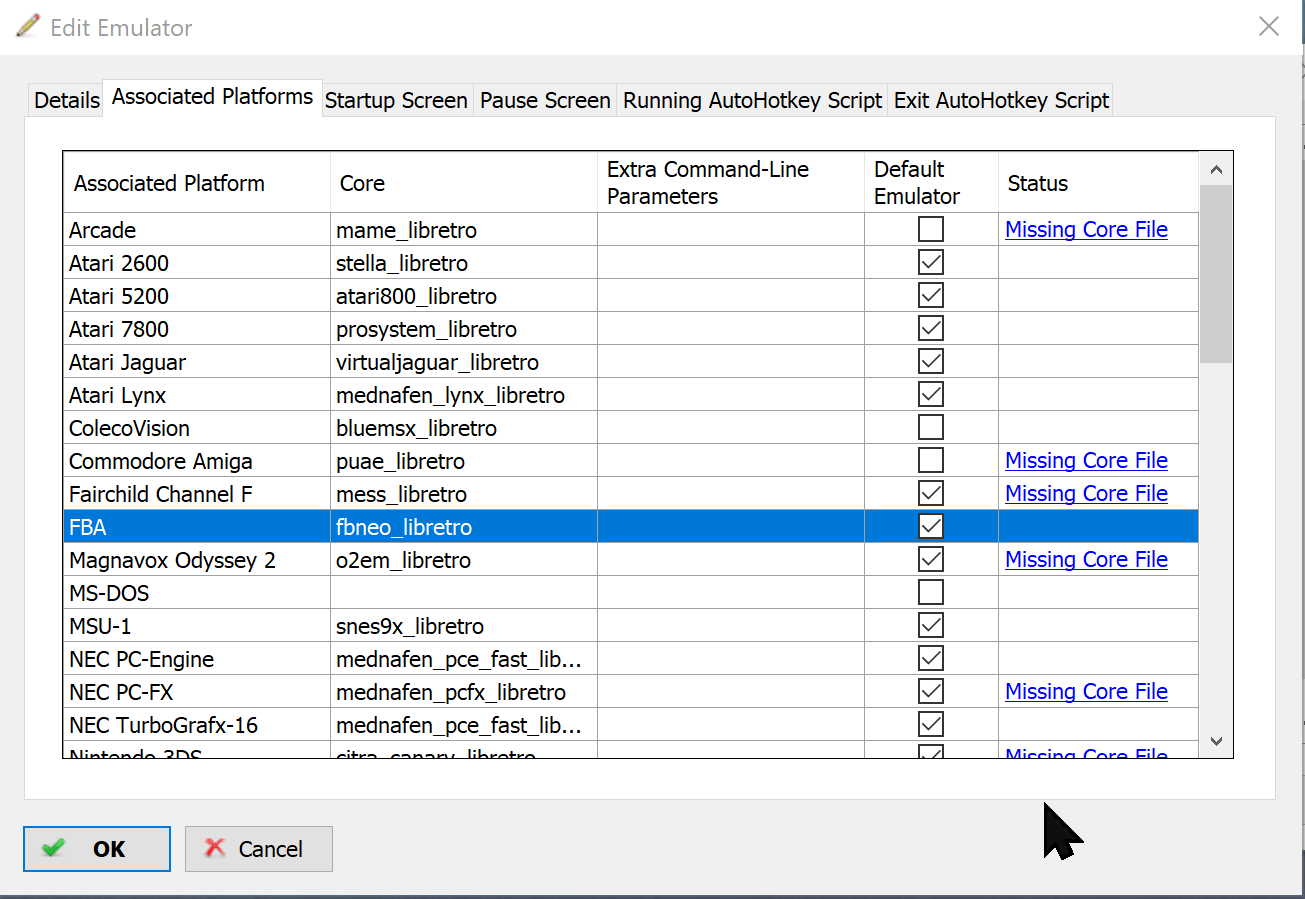
Task: Open the Pause Screen tab
Action: point(545,100)
